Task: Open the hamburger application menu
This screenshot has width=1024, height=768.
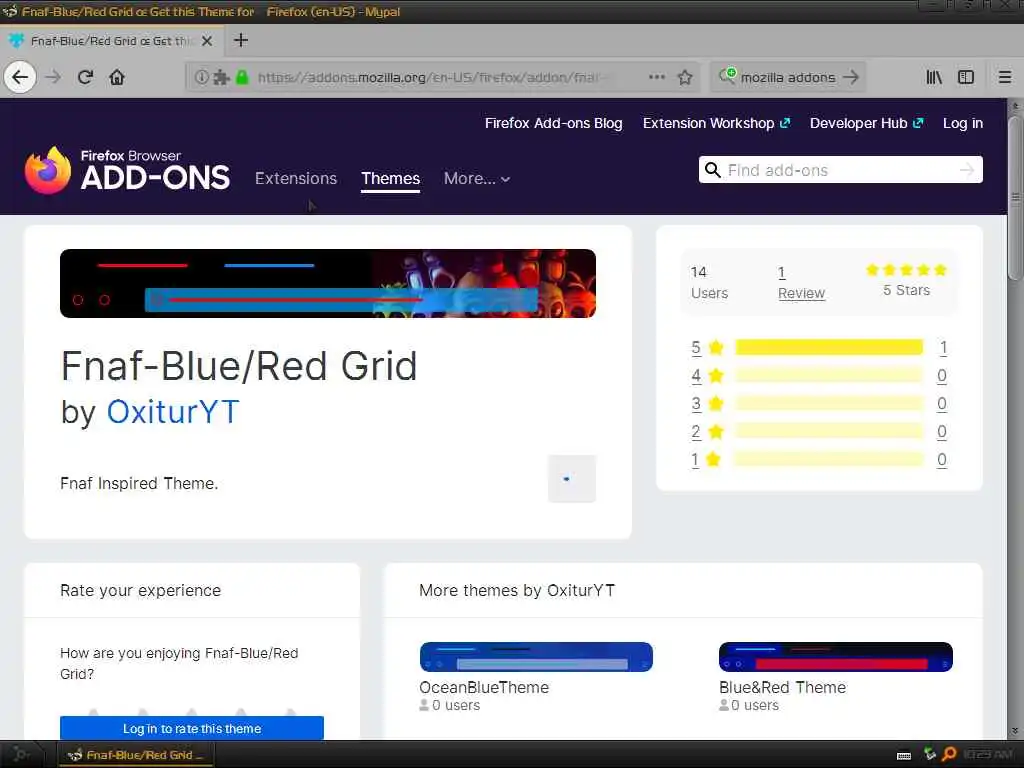Action: (x=1005, y=77)
